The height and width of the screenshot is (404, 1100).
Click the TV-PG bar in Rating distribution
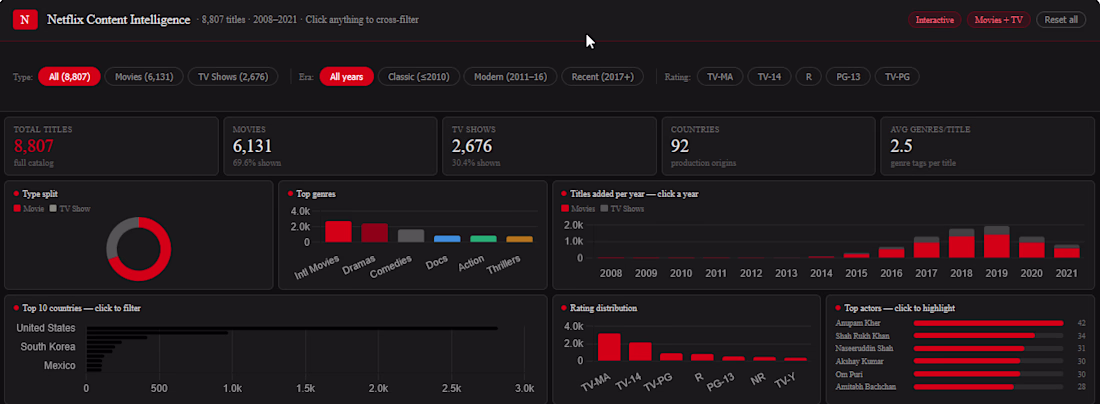pos(671,356)
